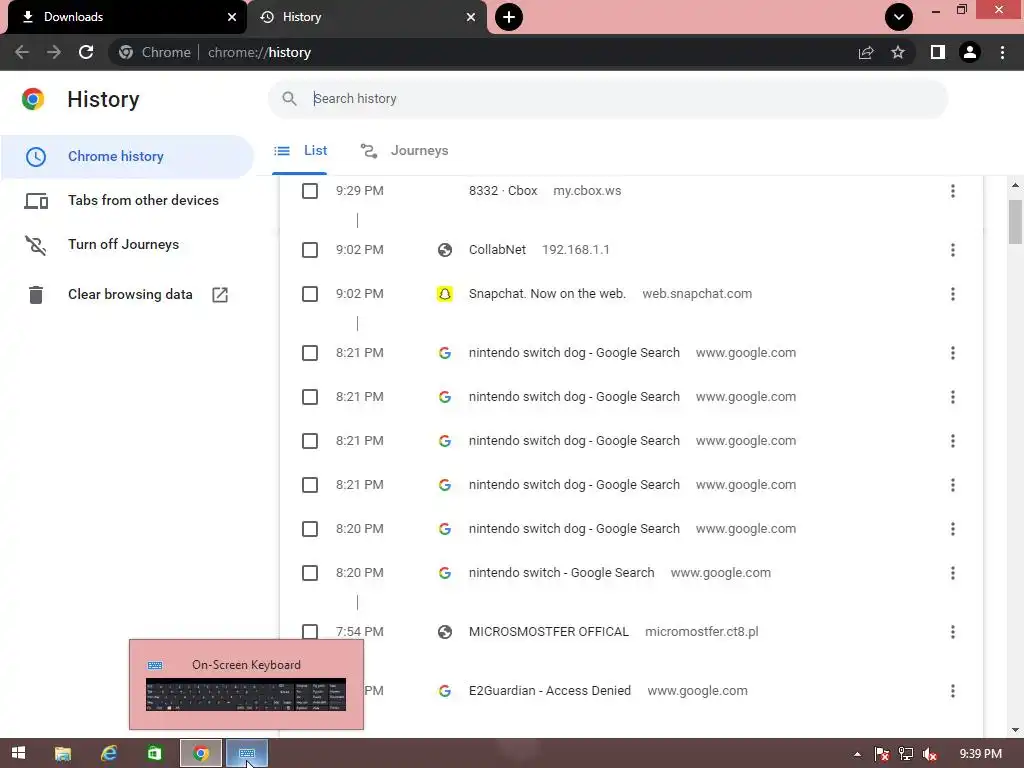Reload the history page

click(x=86, y=52)
